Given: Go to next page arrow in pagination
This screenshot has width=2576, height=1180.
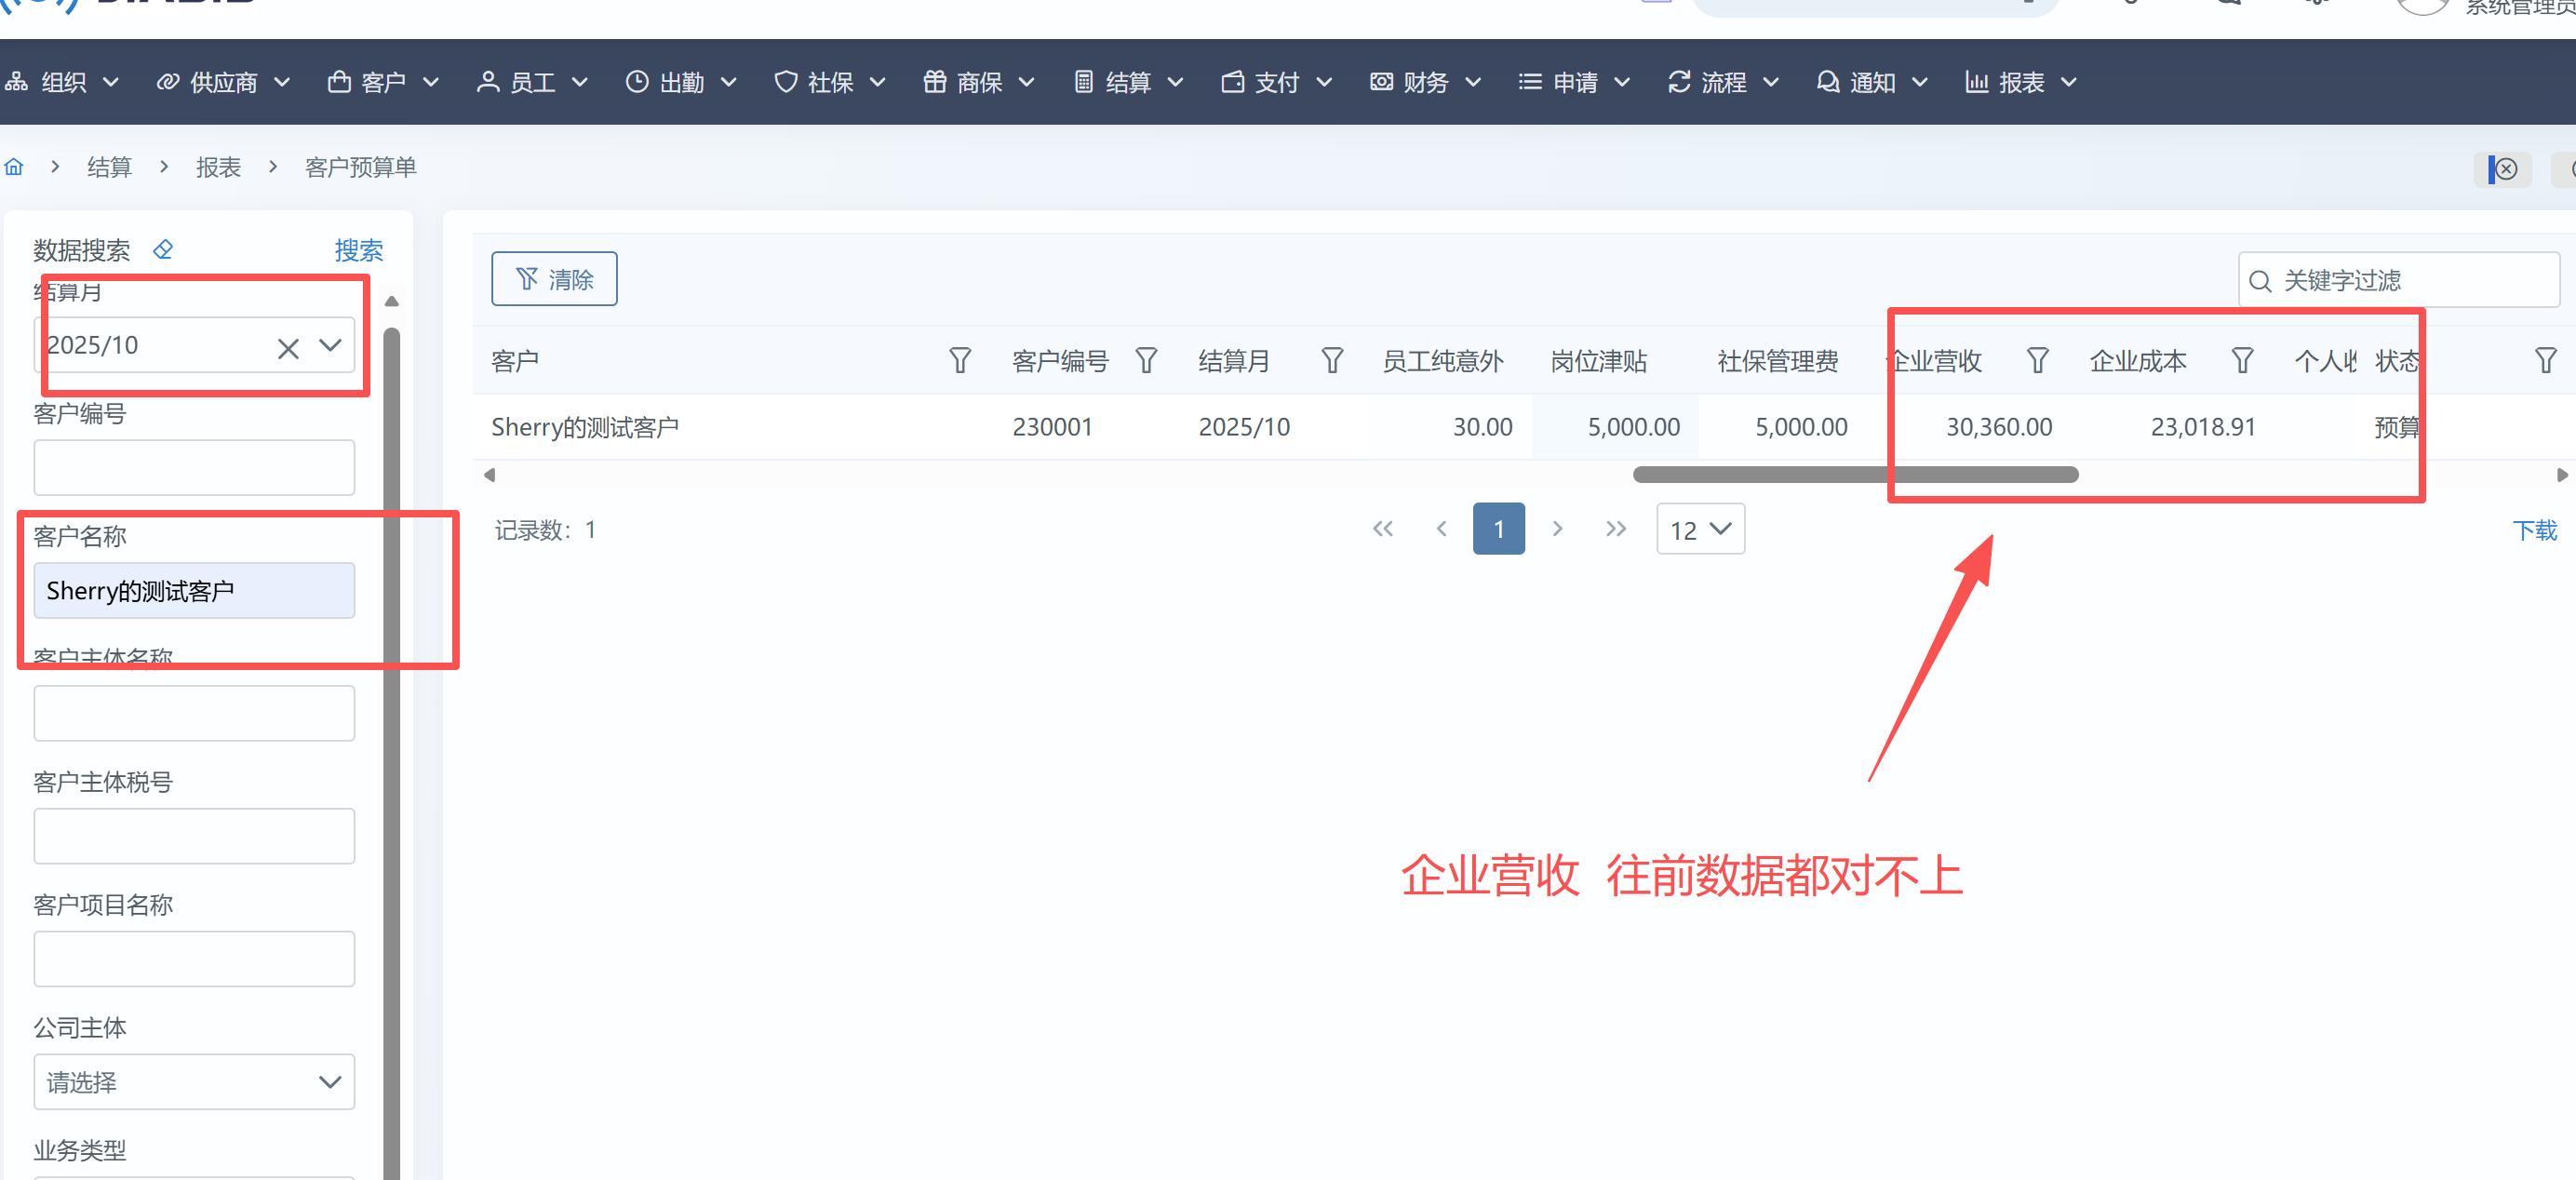Looking at the screenshot, I should pos(1557,529).
